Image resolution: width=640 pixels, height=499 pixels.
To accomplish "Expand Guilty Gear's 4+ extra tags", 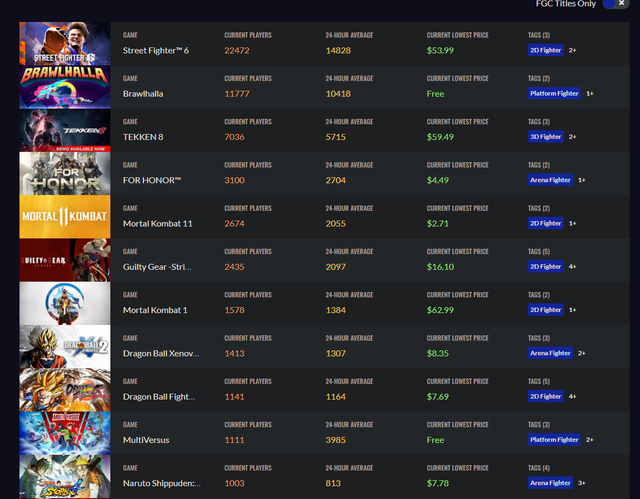I will (x=573, y=266).
